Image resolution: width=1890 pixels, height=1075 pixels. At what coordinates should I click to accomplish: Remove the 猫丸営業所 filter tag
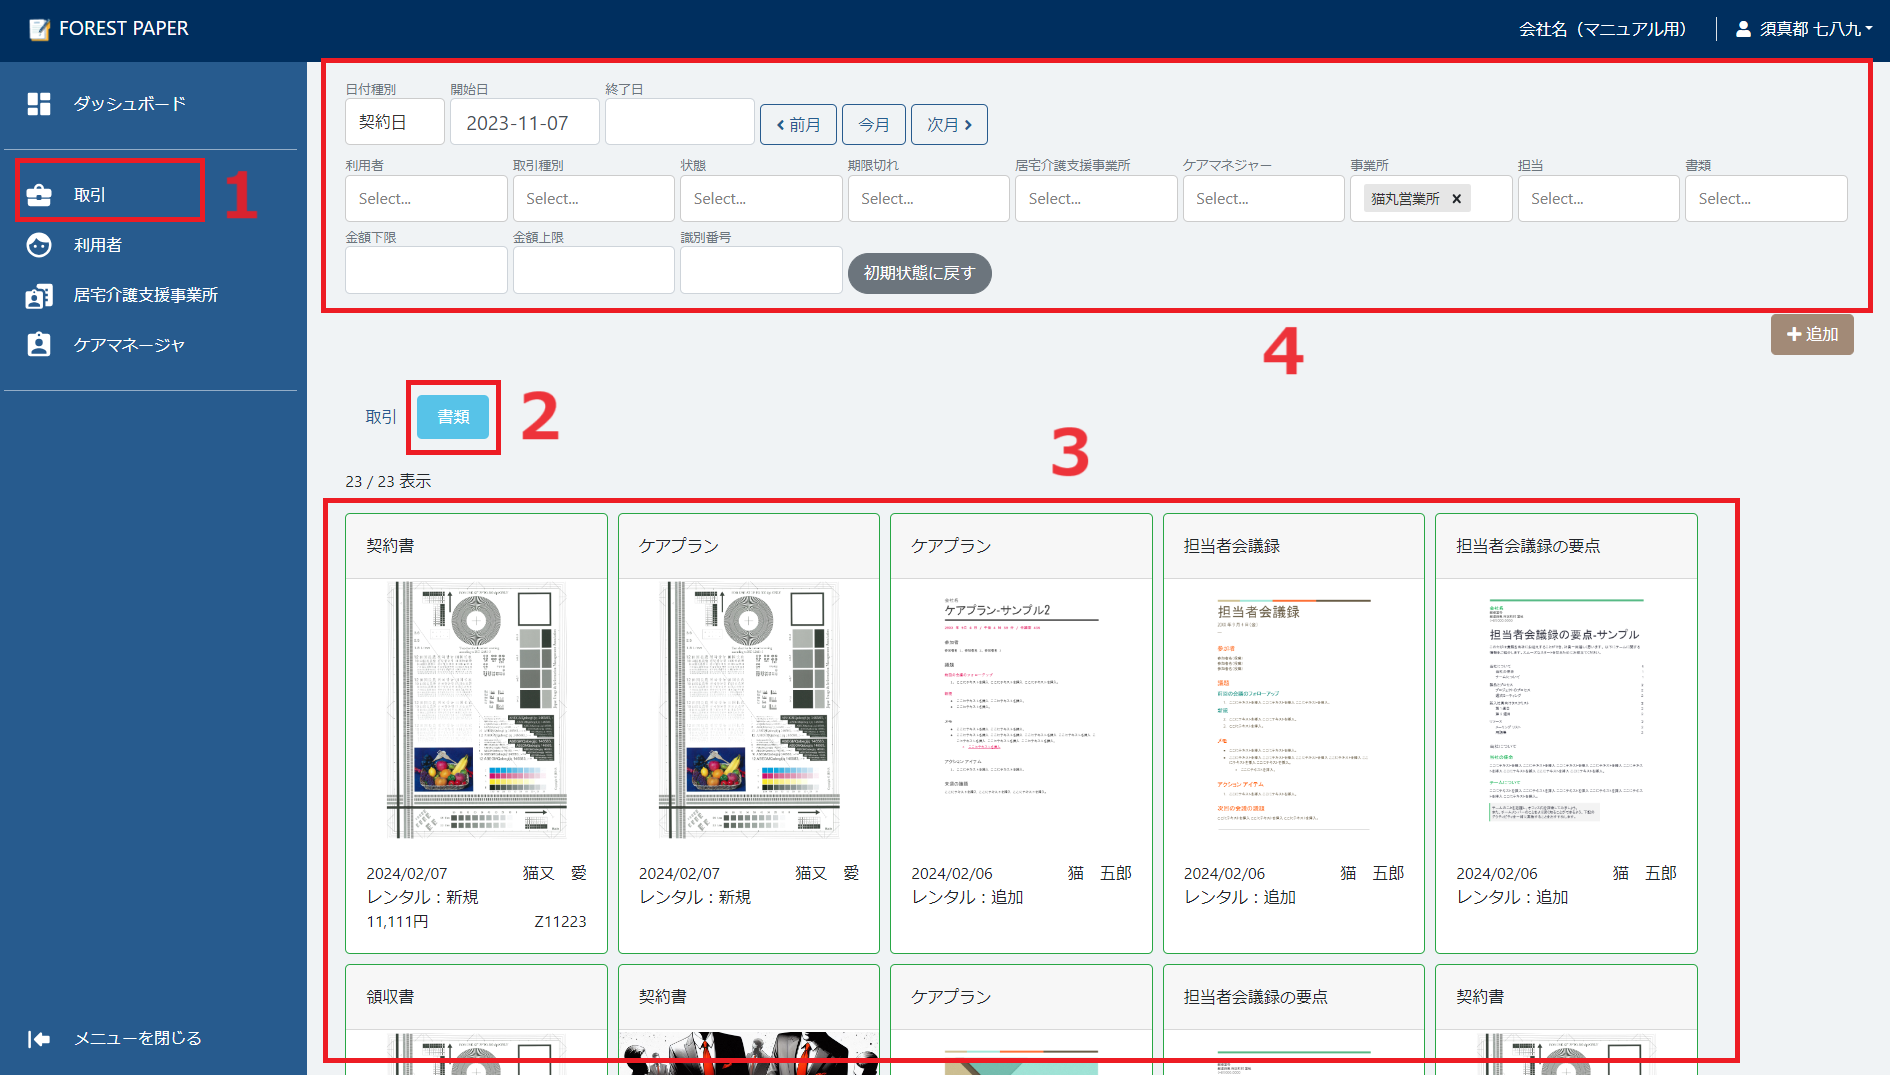(1457, 198)
